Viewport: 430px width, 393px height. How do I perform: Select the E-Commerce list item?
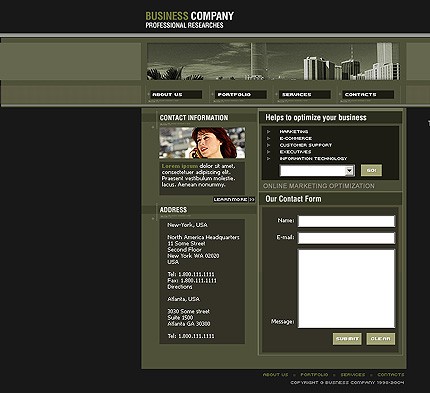(x=296, y=138)
